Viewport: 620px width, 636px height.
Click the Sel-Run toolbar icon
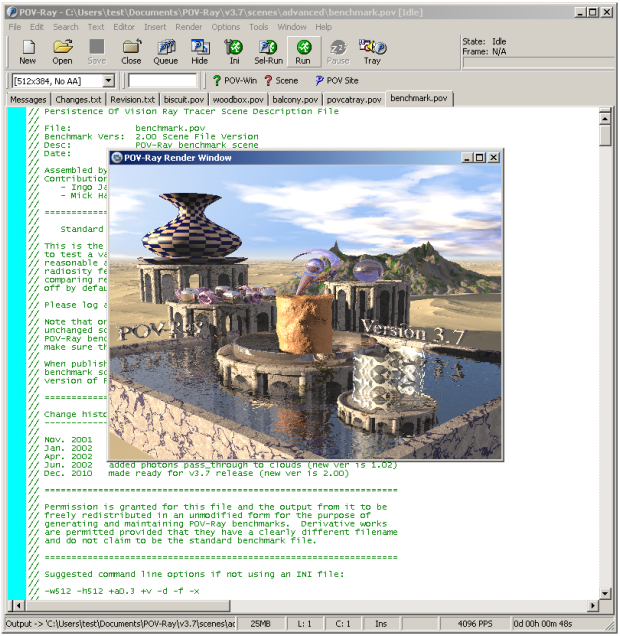click(x=268, y=52)
